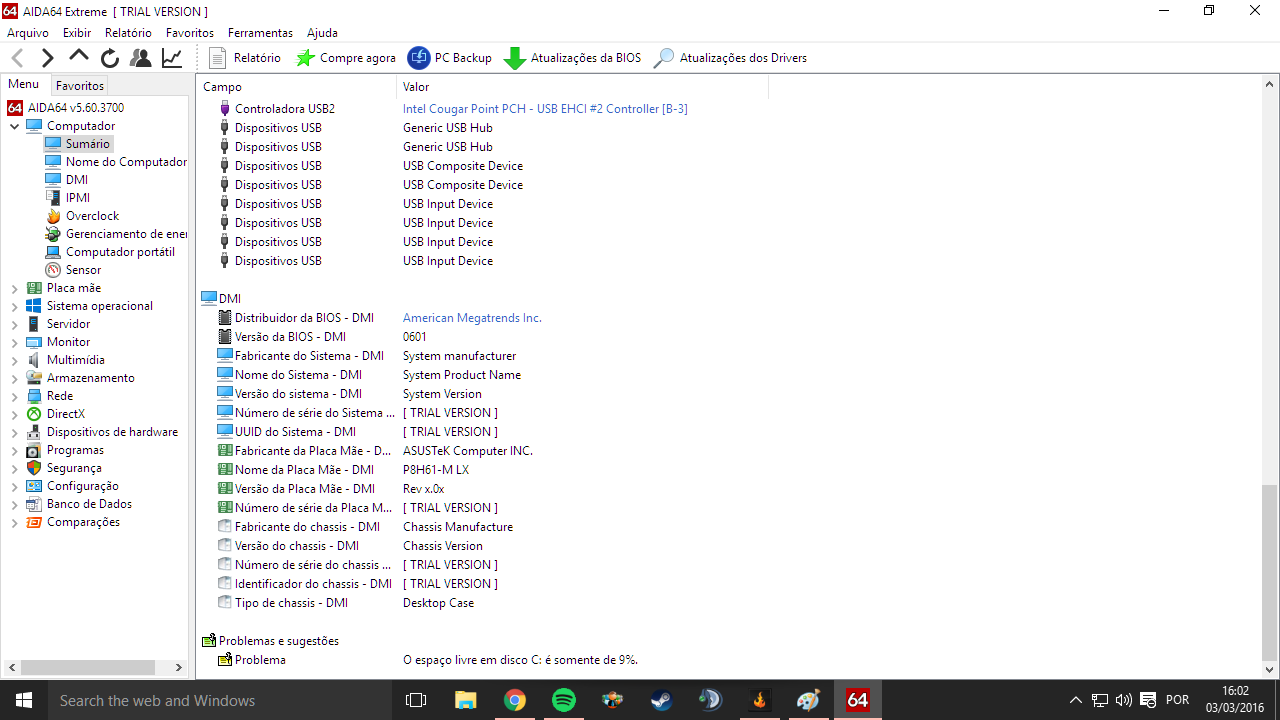The height and width of the screenshot is (720, 1280).
Task: Open the Windows Start menu
Action: [24, 700]
